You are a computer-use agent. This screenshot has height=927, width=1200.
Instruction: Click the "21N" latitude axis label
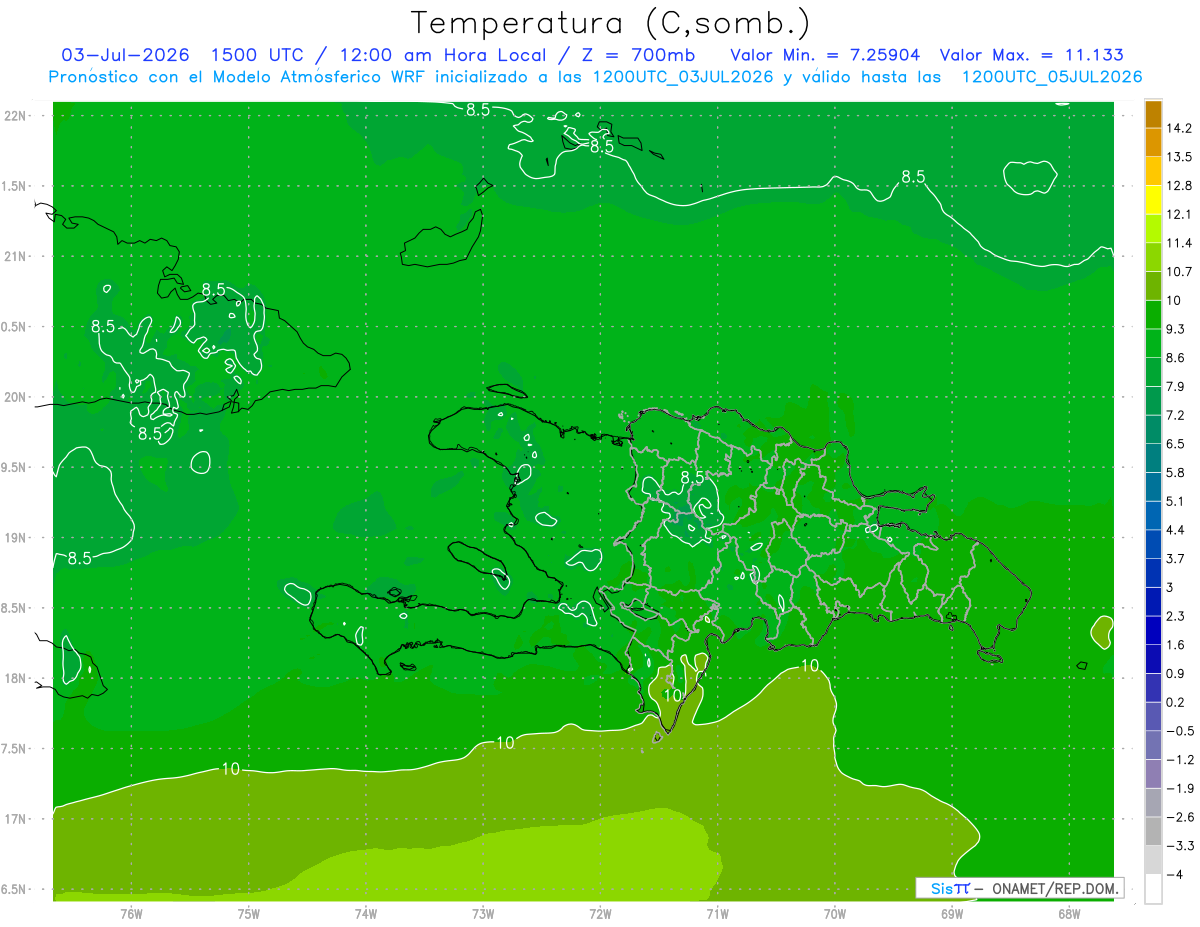[16, 257]
